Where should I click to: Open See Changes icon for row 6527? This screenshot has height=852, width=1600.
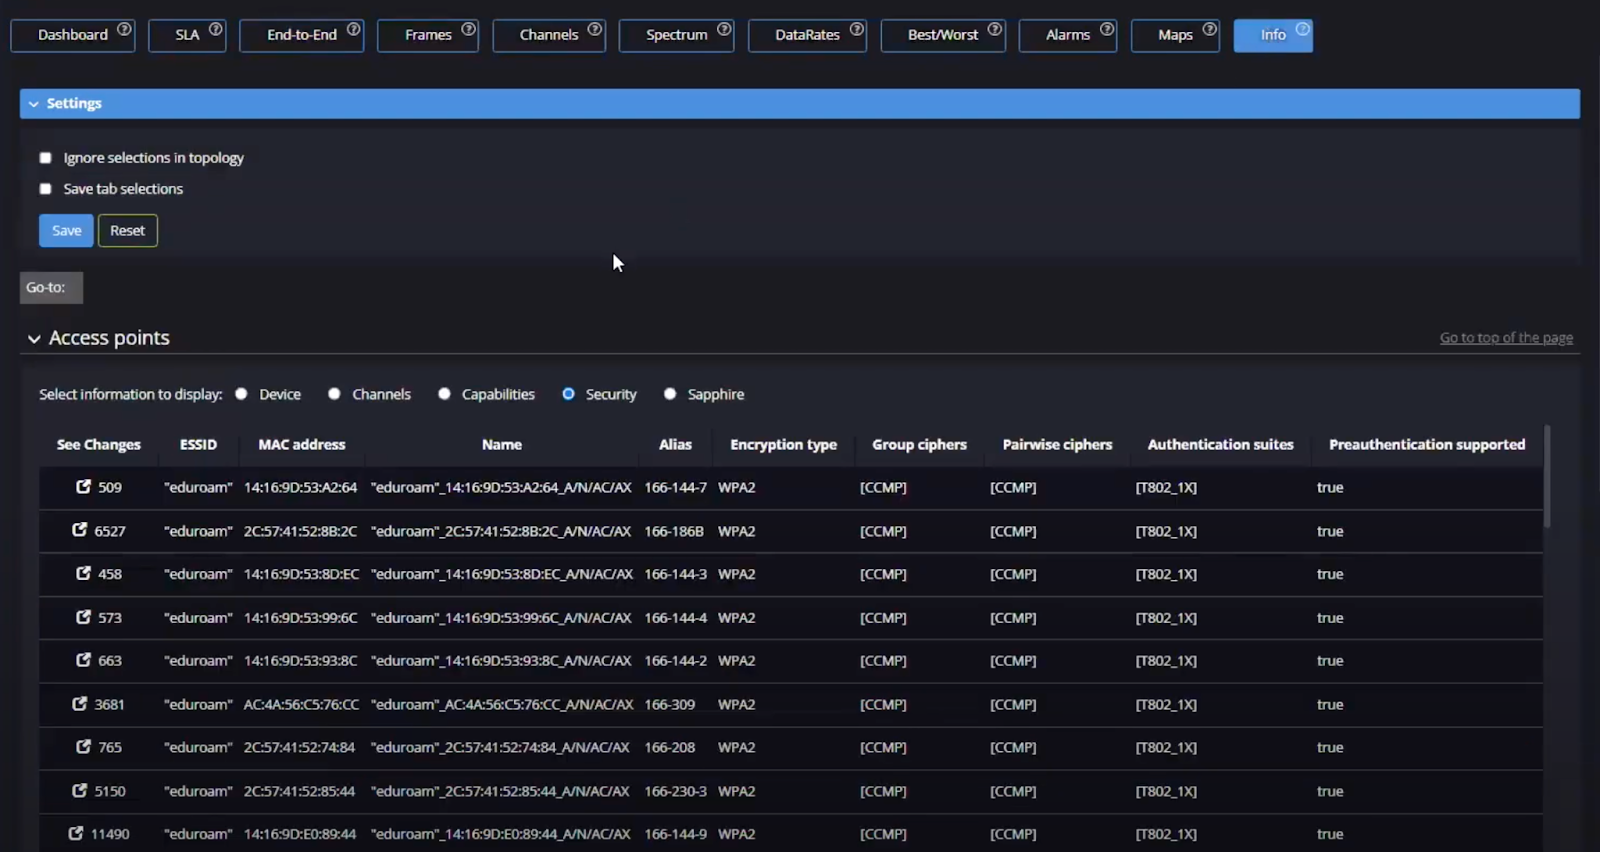80,530
